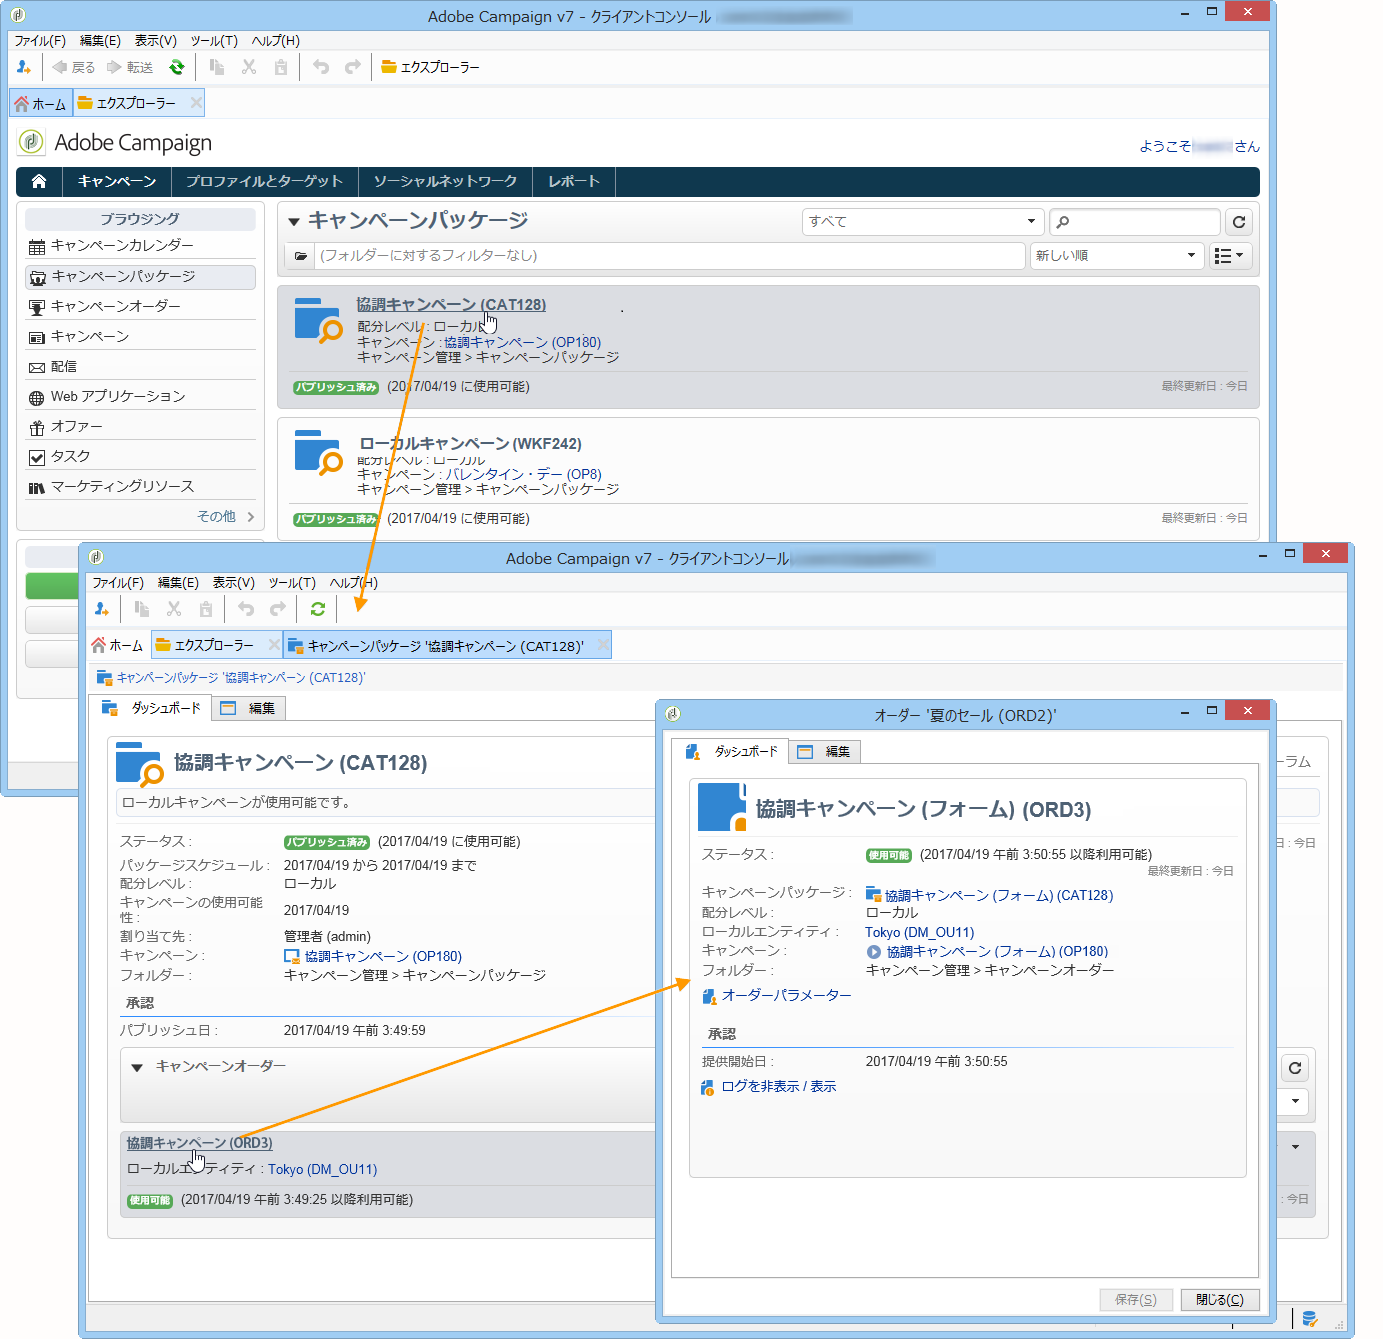The image size is (1383, 1339).
Task: Open the dropdown below the package window's right refresh button
Action: (x=1295, y=1101)
